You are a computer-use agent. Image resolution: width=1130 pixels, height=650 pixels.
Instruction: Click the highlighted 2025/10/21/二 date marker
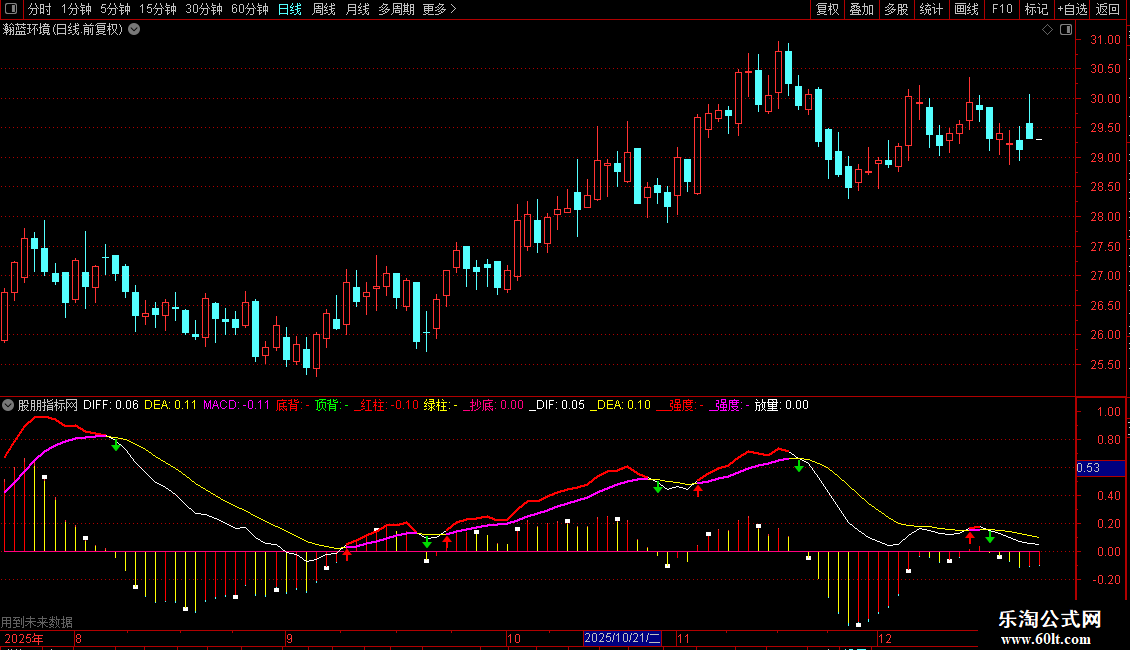[623, 638]
